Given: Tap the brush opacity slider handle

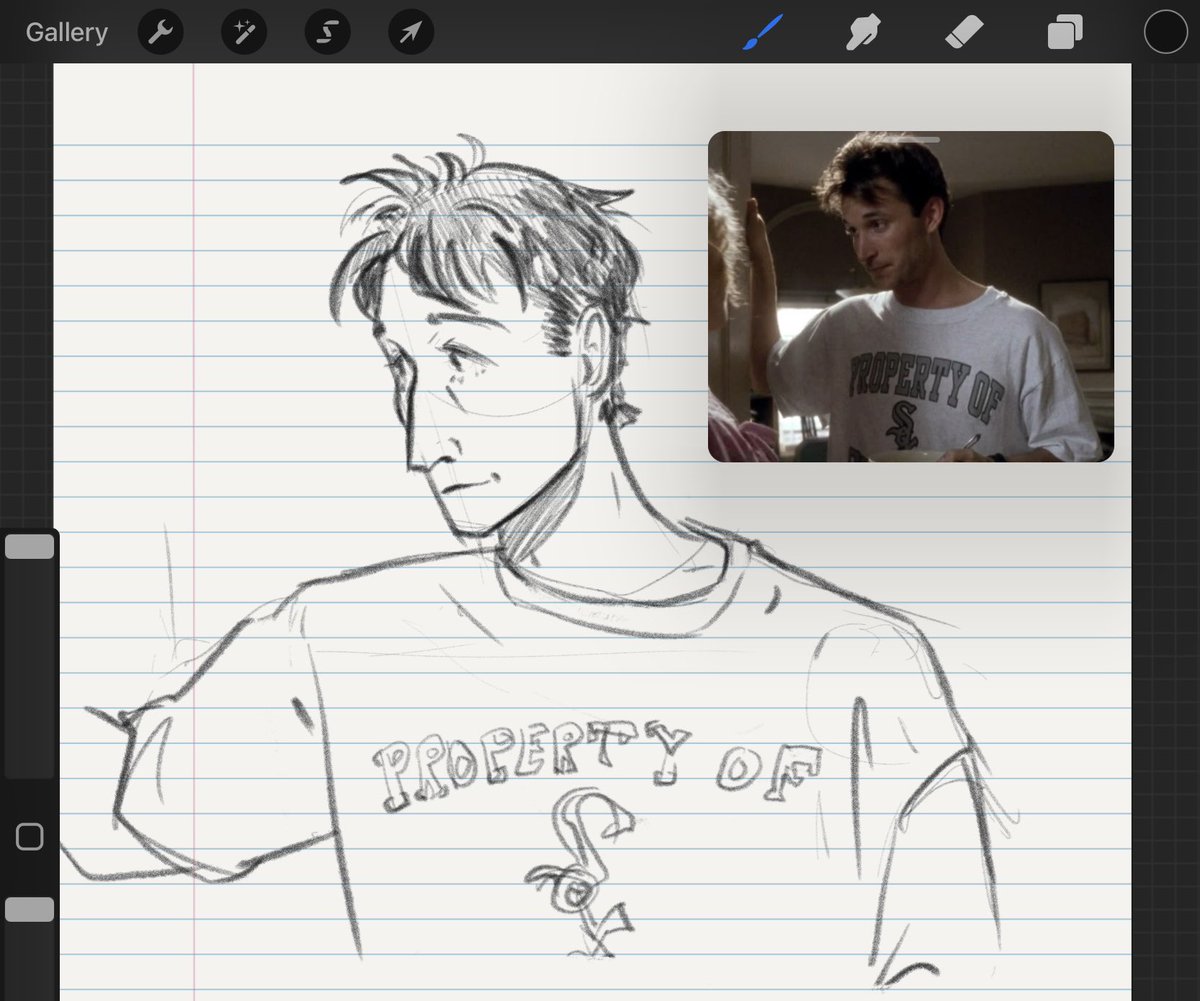Looking at the screenshot, I should pyautogui.click(x=30, y=909).
